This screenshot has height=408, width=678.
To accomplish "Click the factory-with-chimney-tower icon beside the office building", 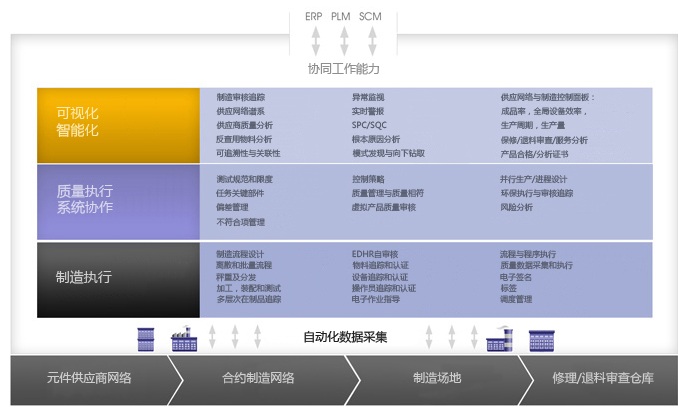I will coord(500,339).
